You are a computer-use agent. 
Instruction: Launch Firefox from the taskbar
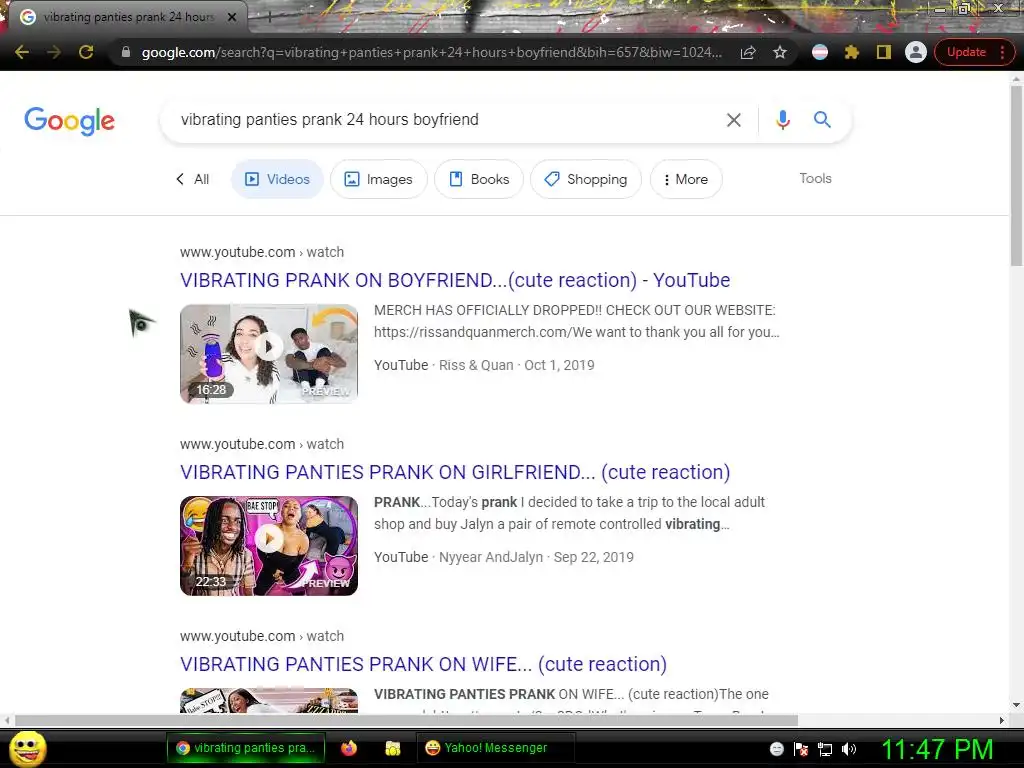[x=349, y=748]
